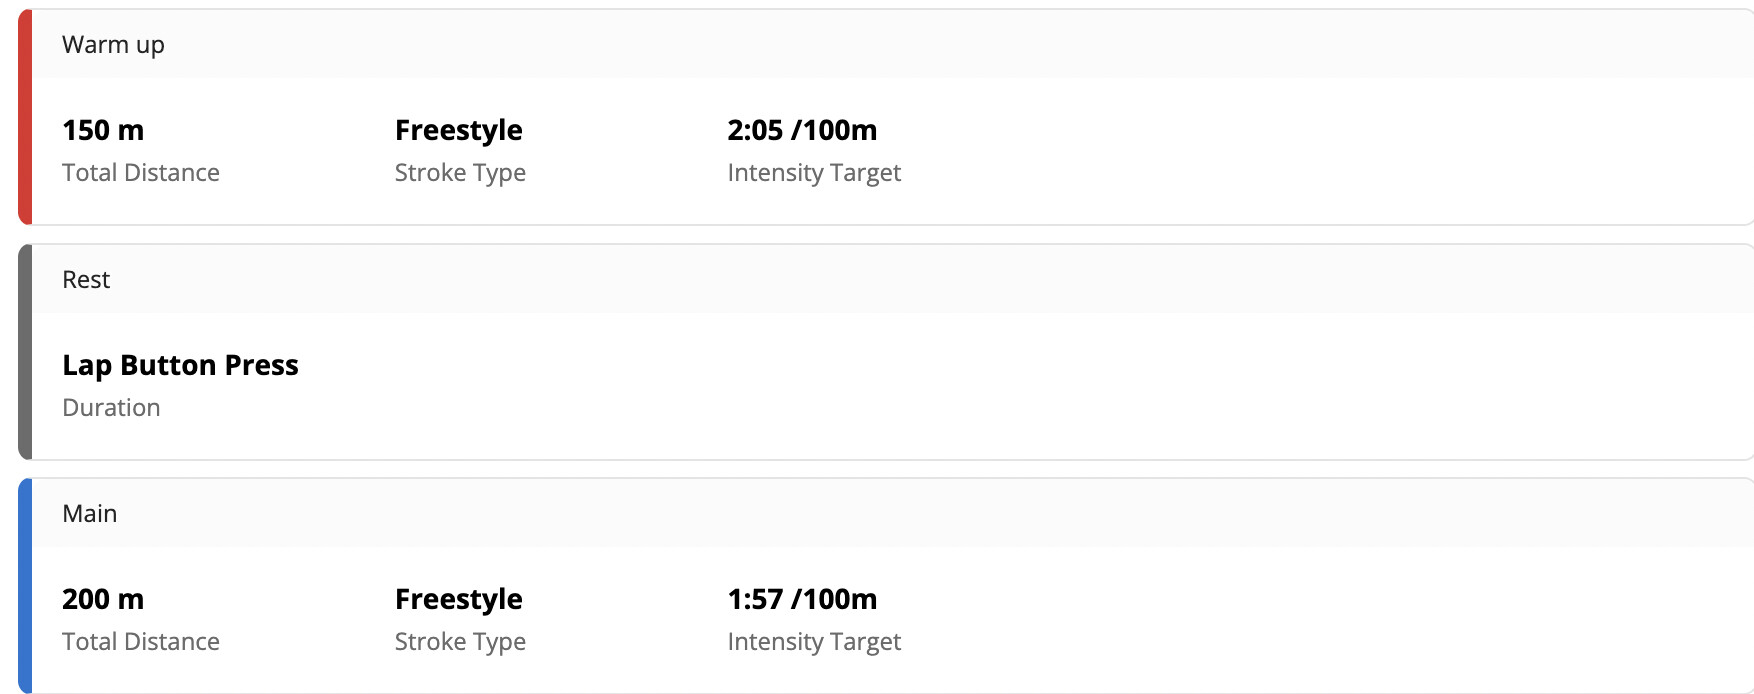Select the 150 m warm up distance
Image resolution: width=1754 pixels, height=694 pixels.
click(x=103, y=130)
